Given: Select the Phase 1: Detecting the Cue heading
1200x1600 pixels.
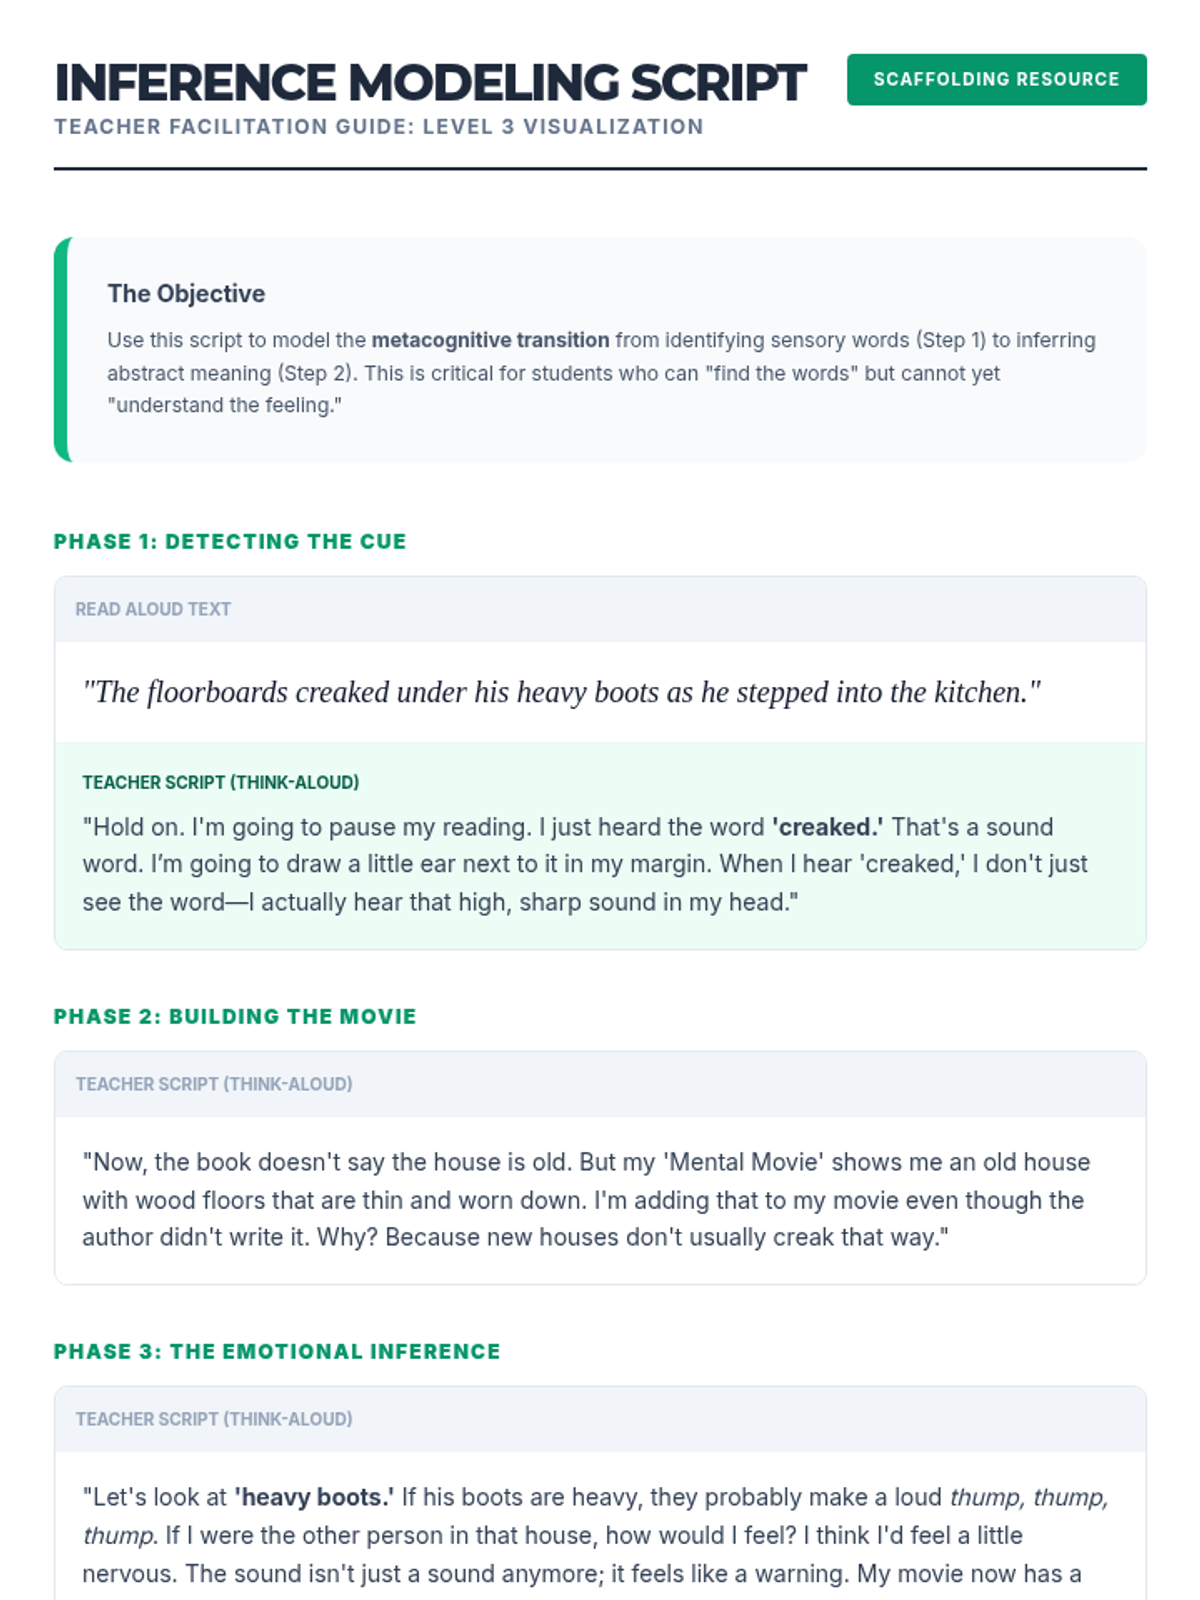Looking at the screenshot, I should click(x=230, y=542).
